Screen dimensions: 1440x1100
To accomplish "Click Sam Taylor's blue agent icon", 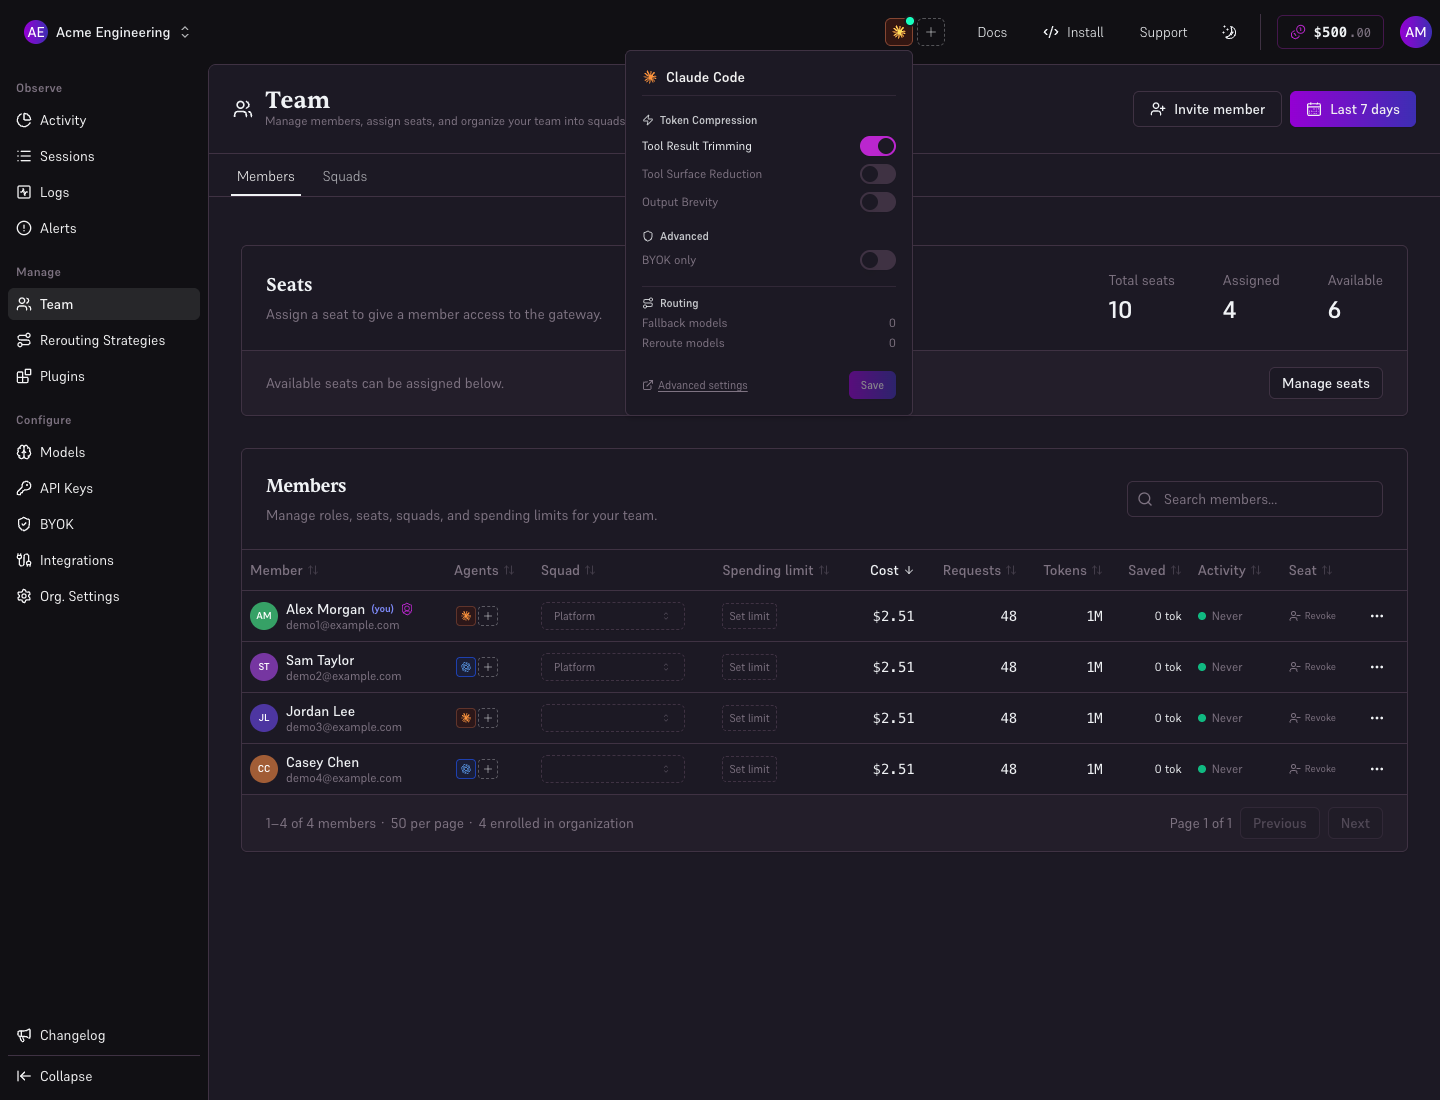I will coord(465,667).
